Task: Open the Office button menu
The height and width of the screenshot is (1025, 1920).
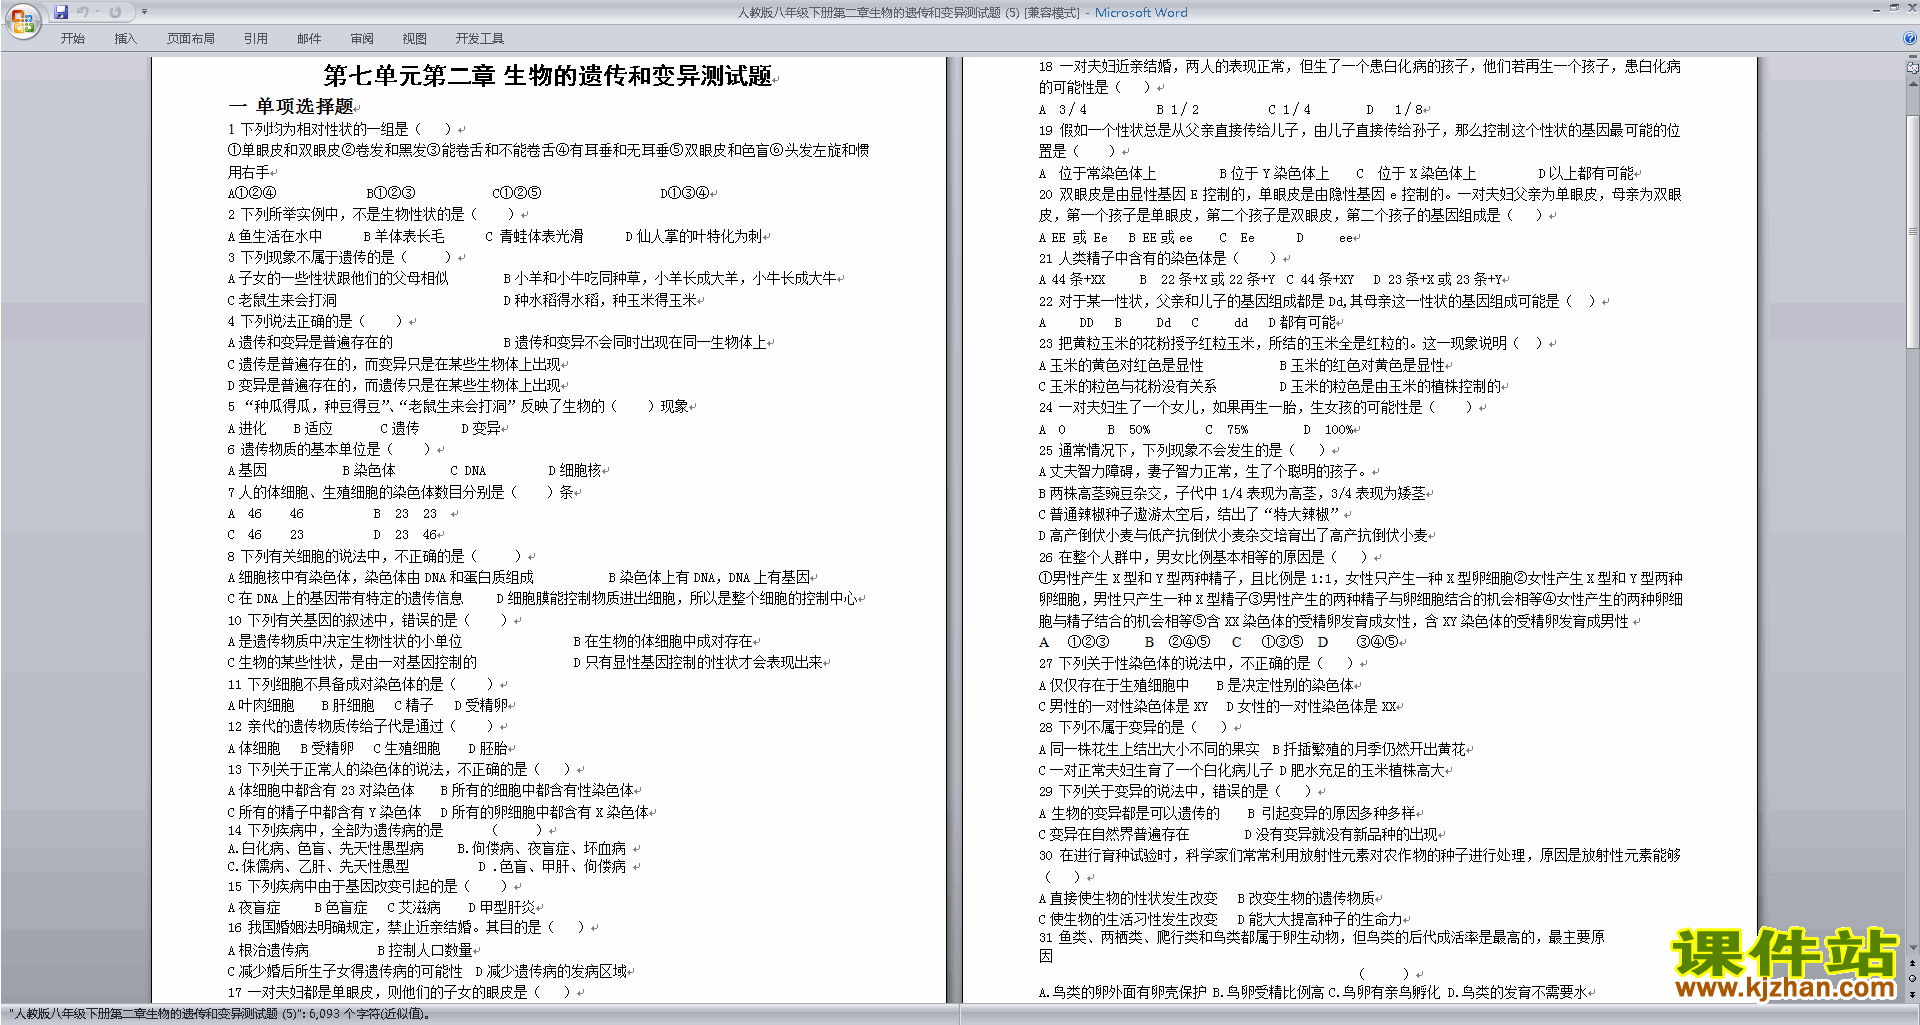Action: [22, 20]
